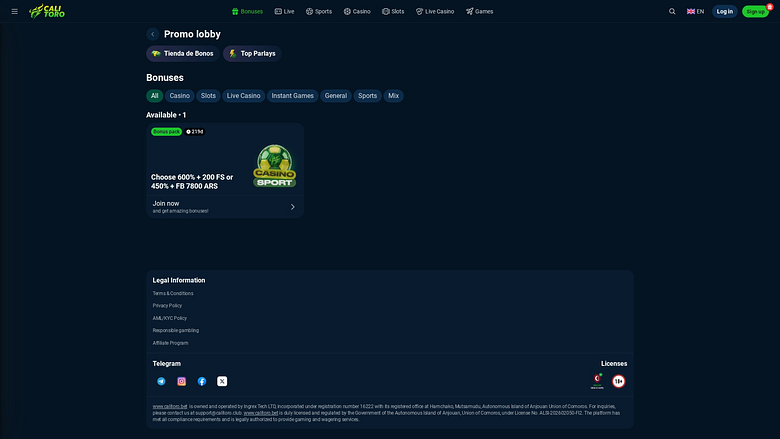Click the Casino Sport bonus image

275,166
